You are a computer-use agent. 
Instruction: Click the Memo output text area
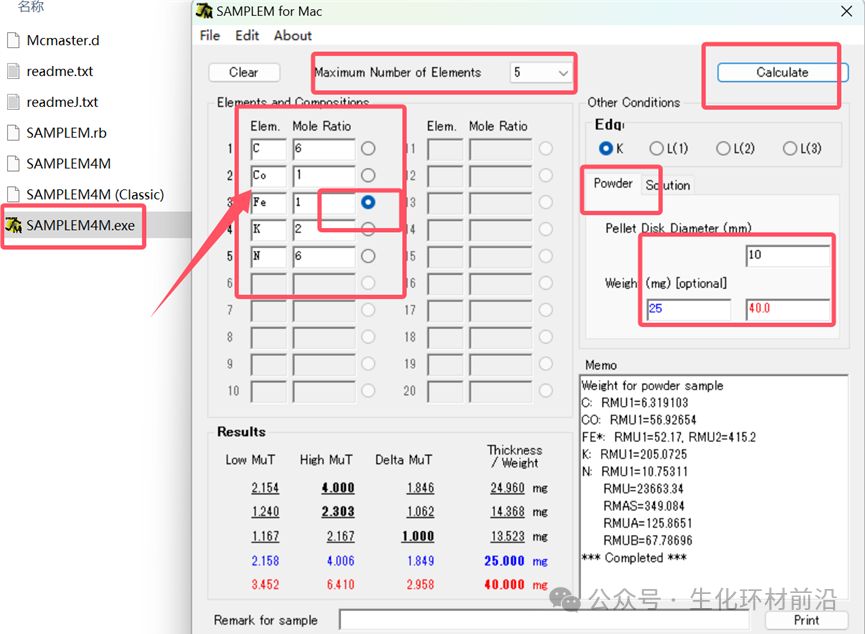click(713, 488)
